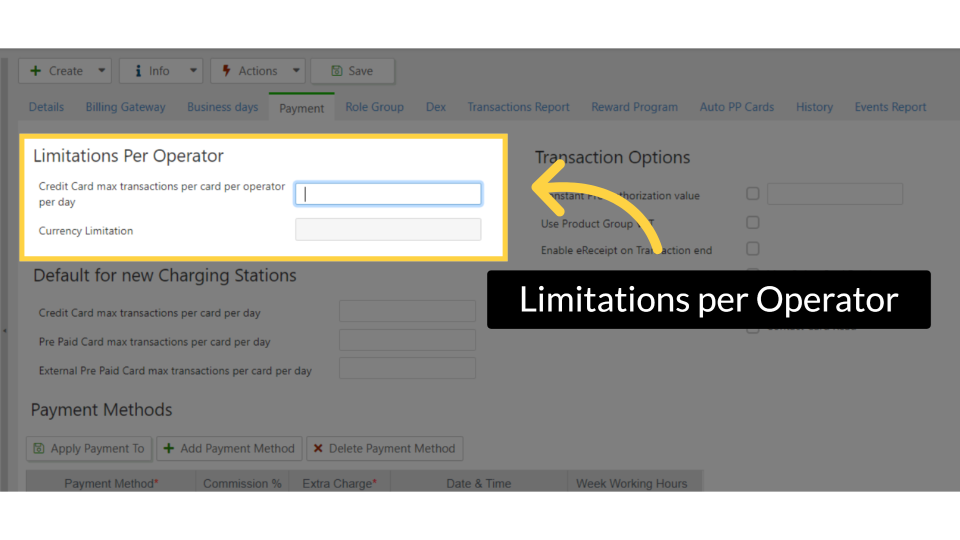This screenshot has height=540, width=960.
Task: Focus the Credit Card max transactions per operator field
Action: (388, 194)
